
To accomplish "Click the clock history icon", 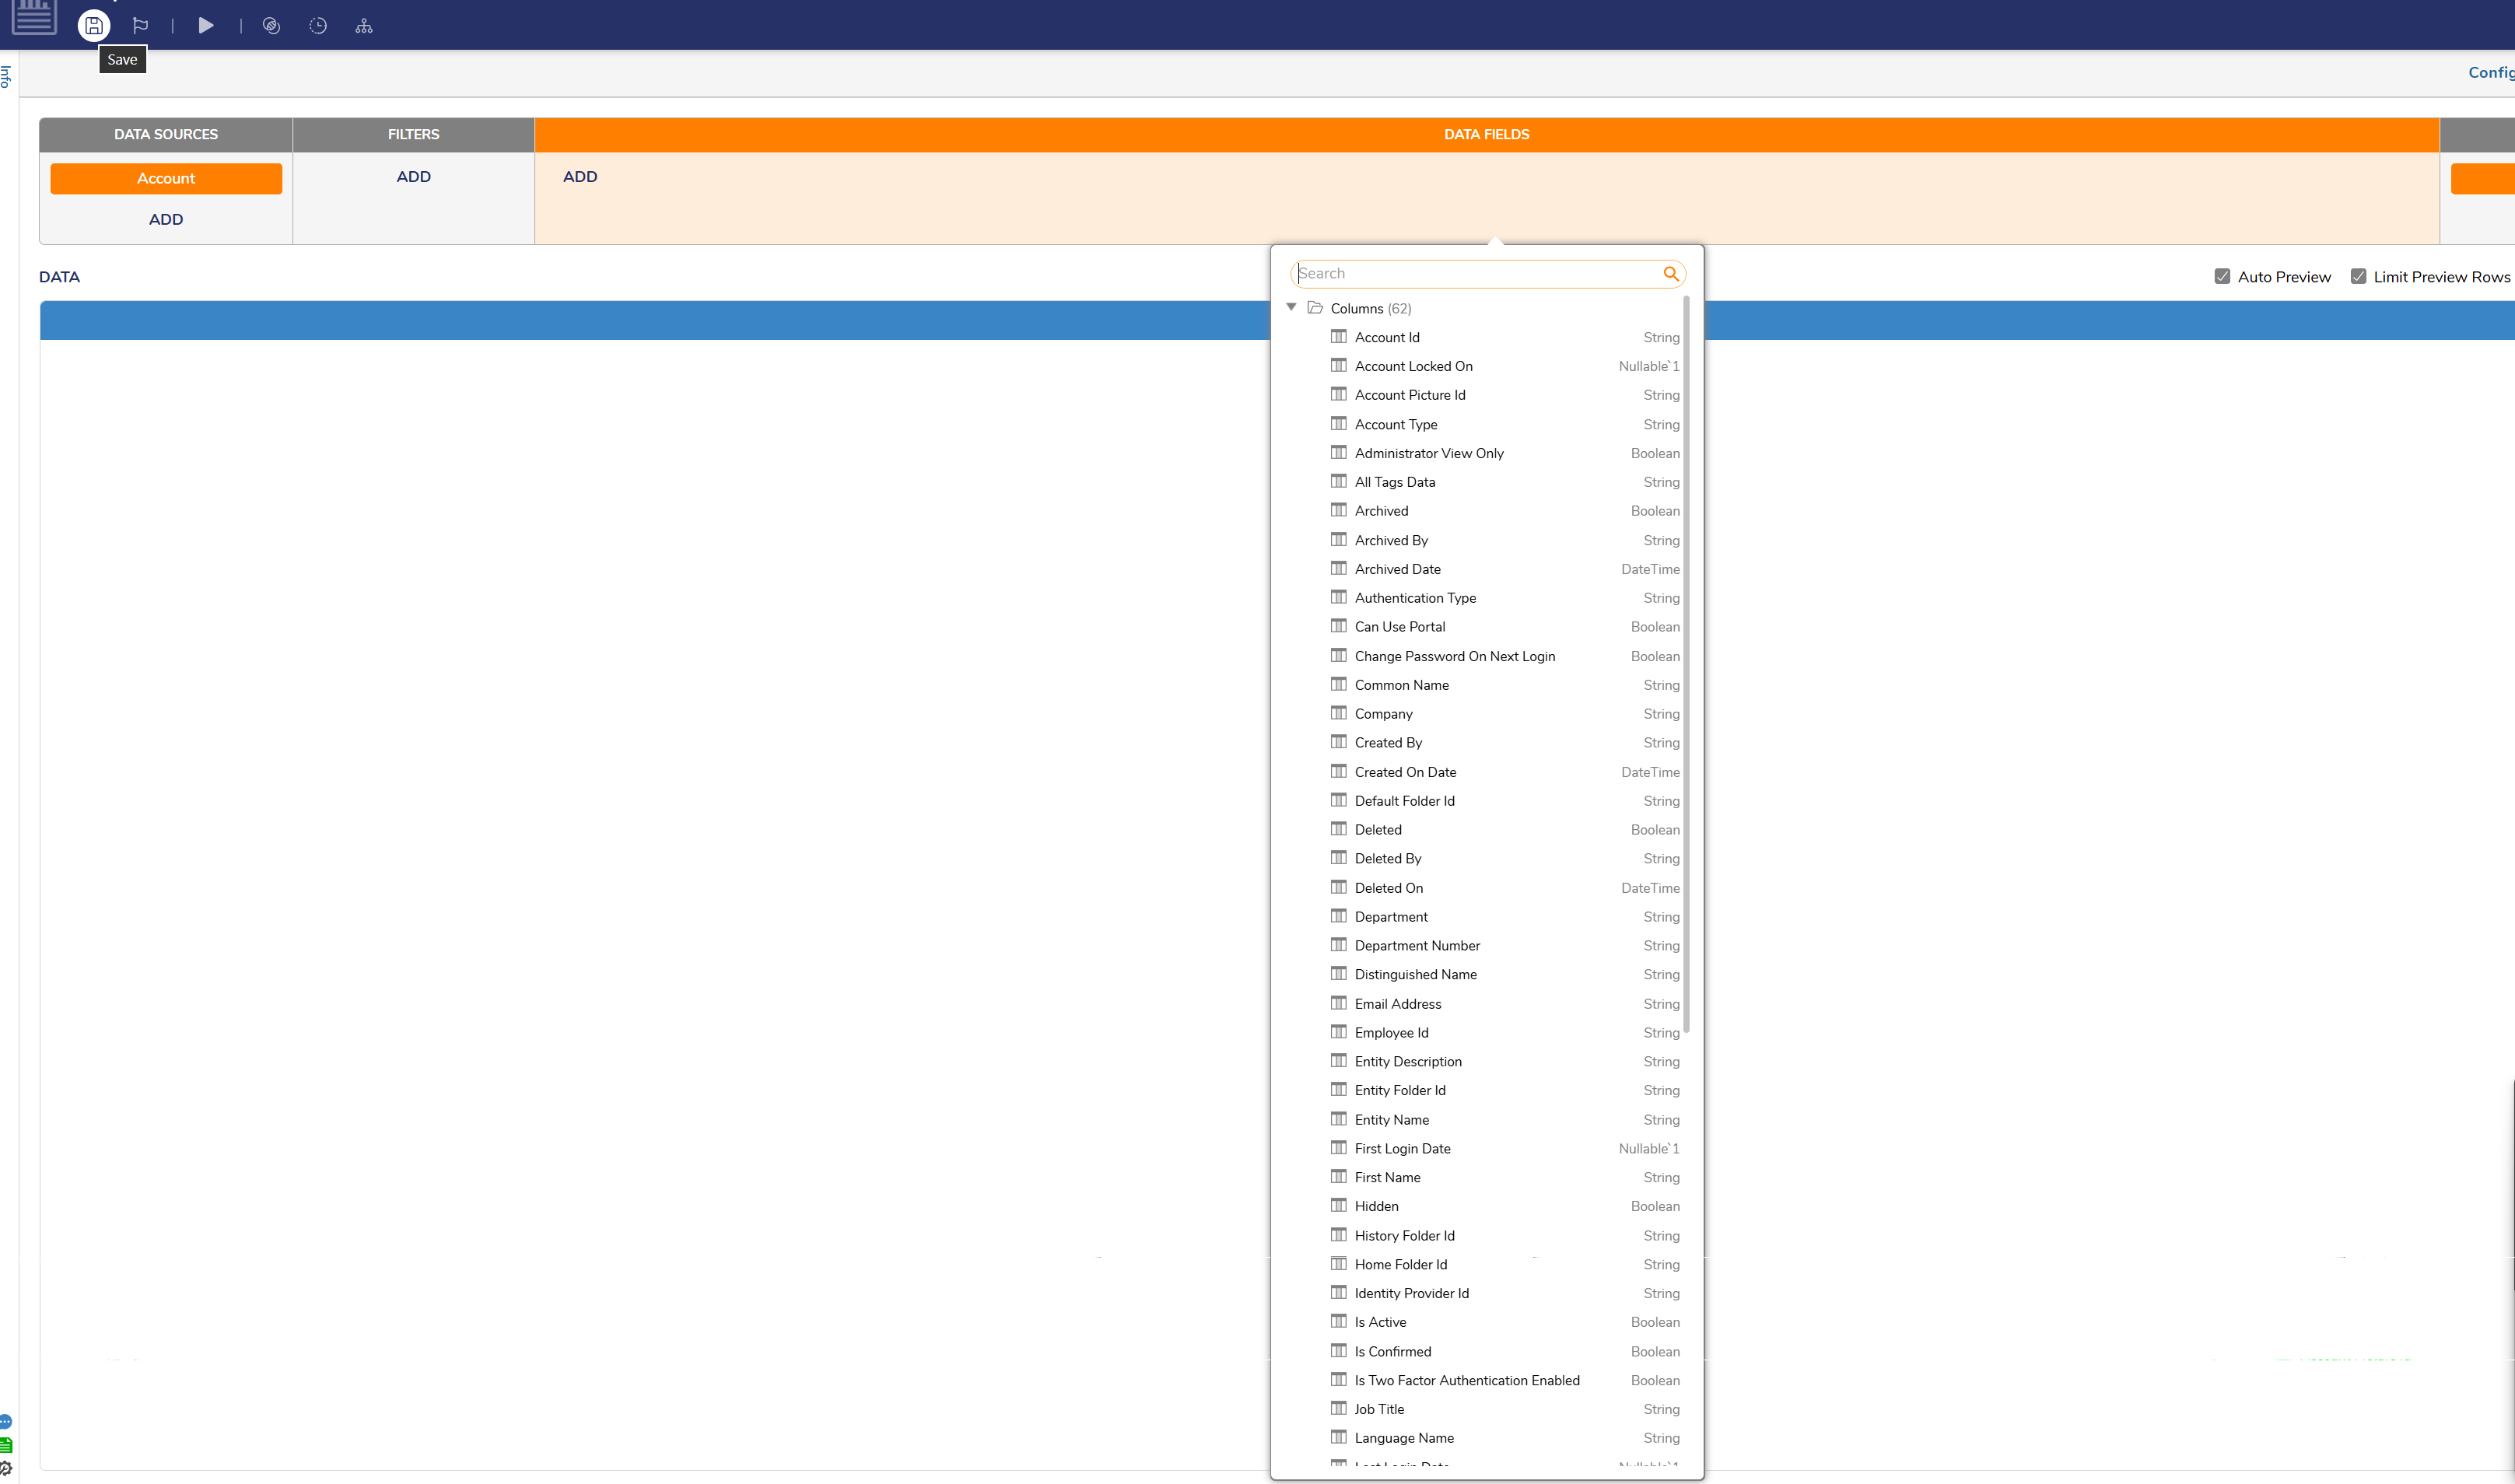I will pos(318,26).
